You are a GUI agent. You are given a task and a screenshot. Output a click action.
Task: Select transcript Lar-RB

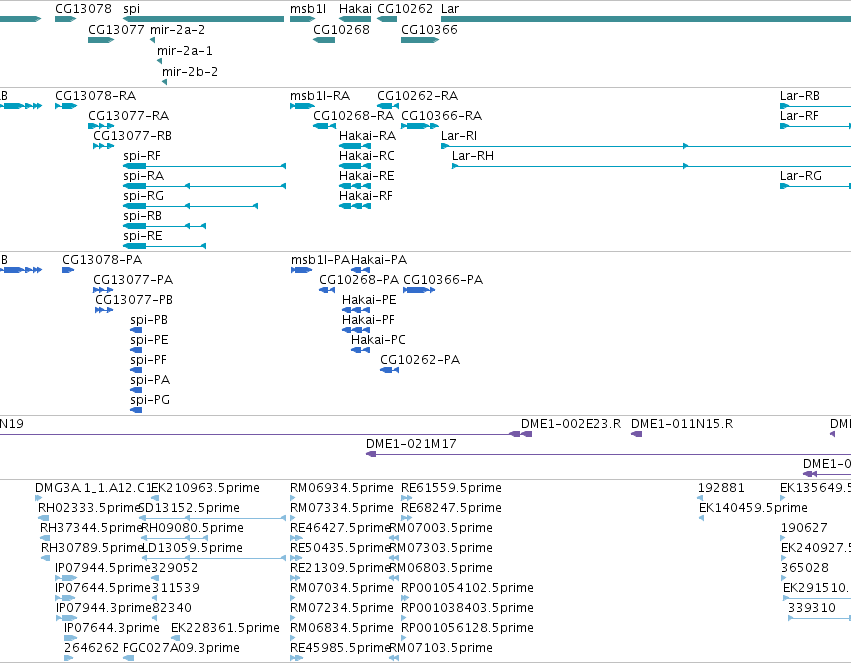point(799,95)
